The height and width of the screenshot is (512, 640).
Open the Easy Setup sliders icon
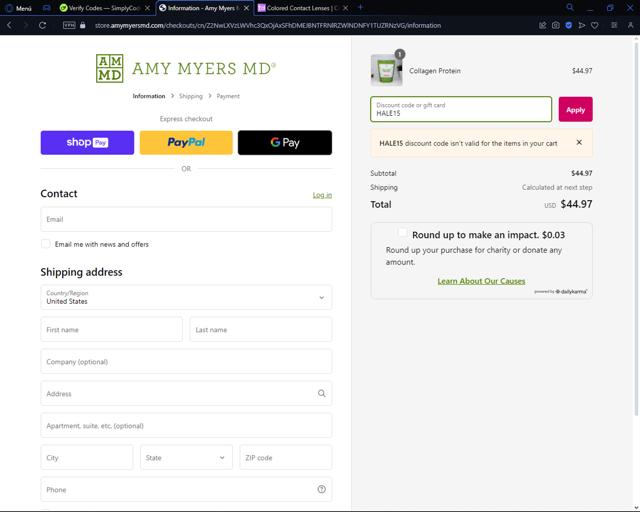point(614,25)
